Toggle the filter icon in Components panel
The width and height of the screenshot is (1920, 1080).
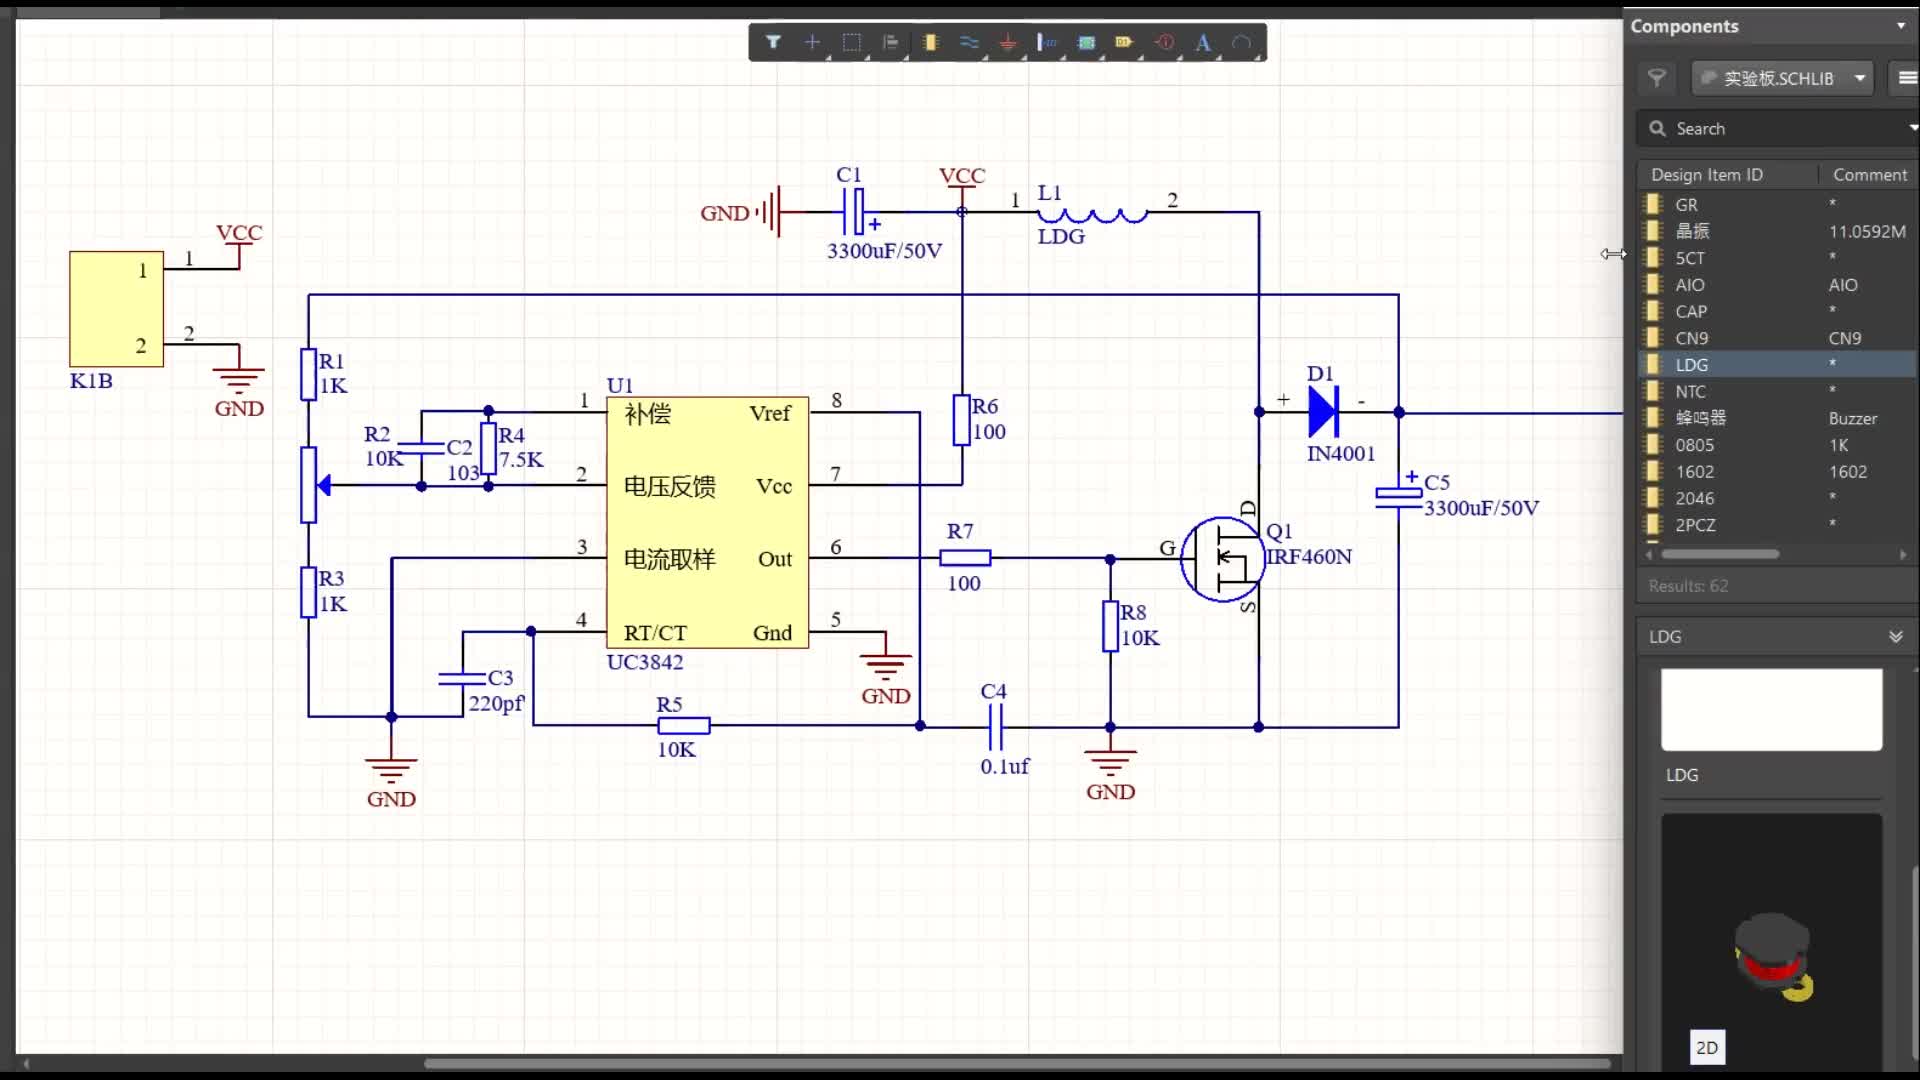coord(1658,76)
